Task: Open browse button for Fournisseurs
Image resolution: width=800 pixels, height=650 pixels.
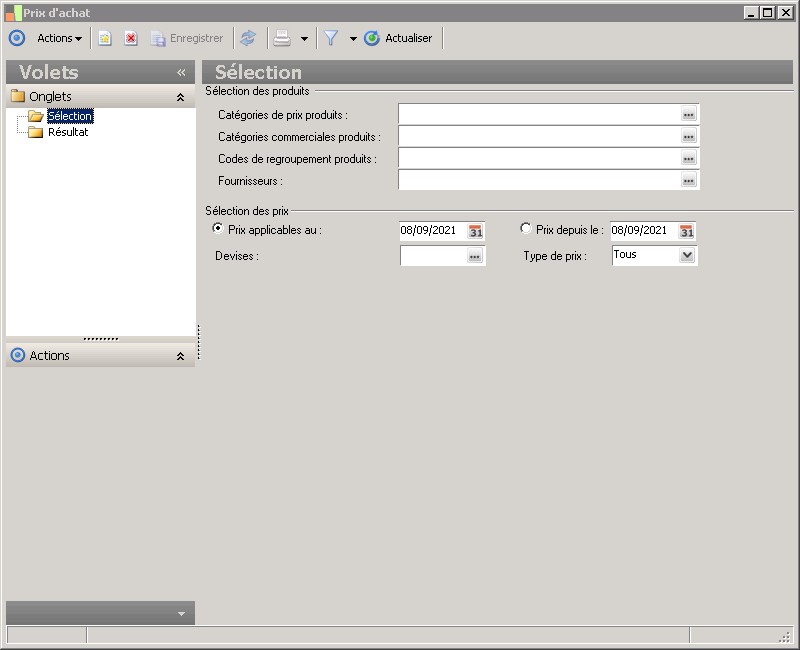Action: coord(689,180)
